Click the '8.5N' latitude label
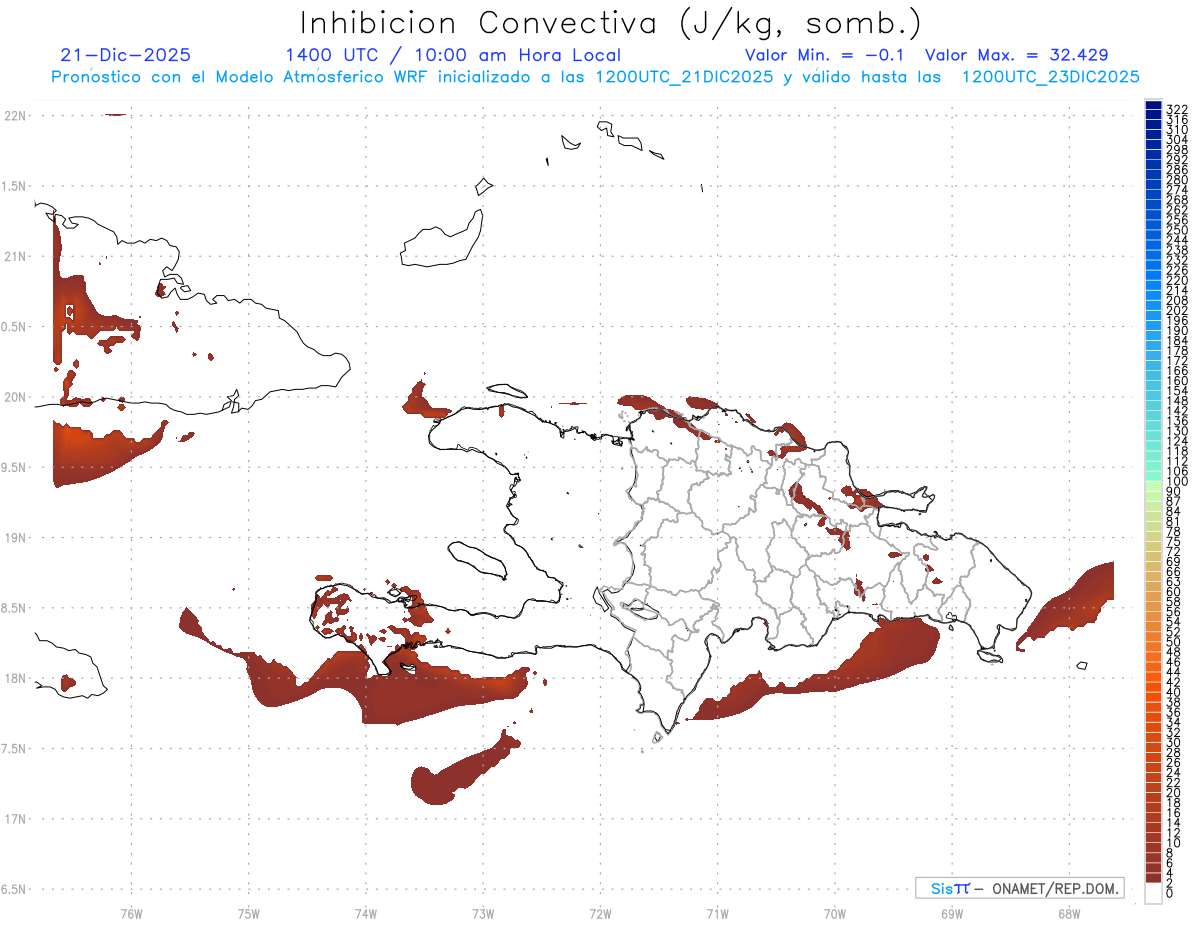 click(x=15, y=608)
